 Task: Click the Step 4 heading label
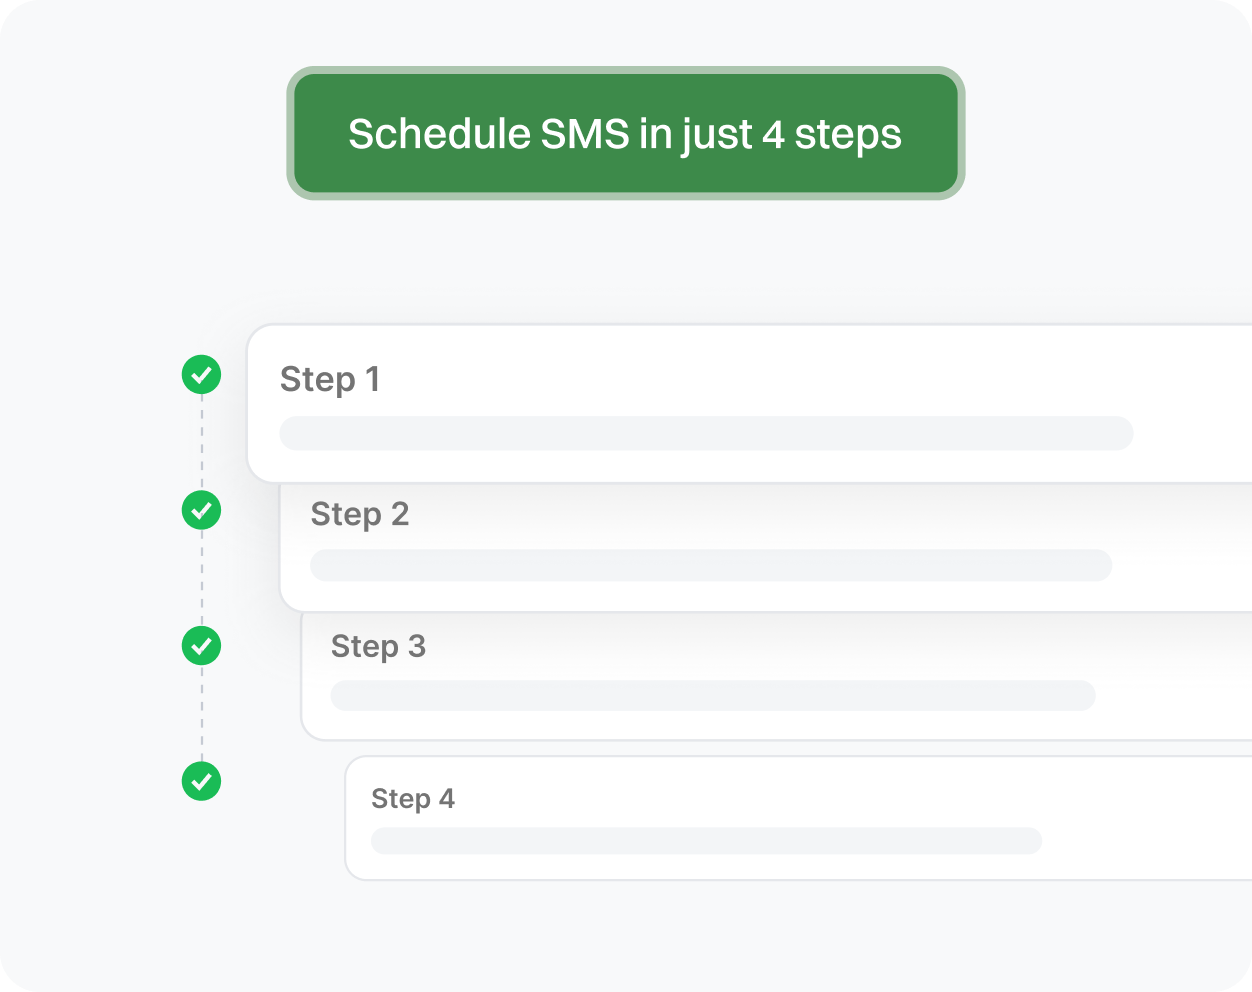coord(412,799)
